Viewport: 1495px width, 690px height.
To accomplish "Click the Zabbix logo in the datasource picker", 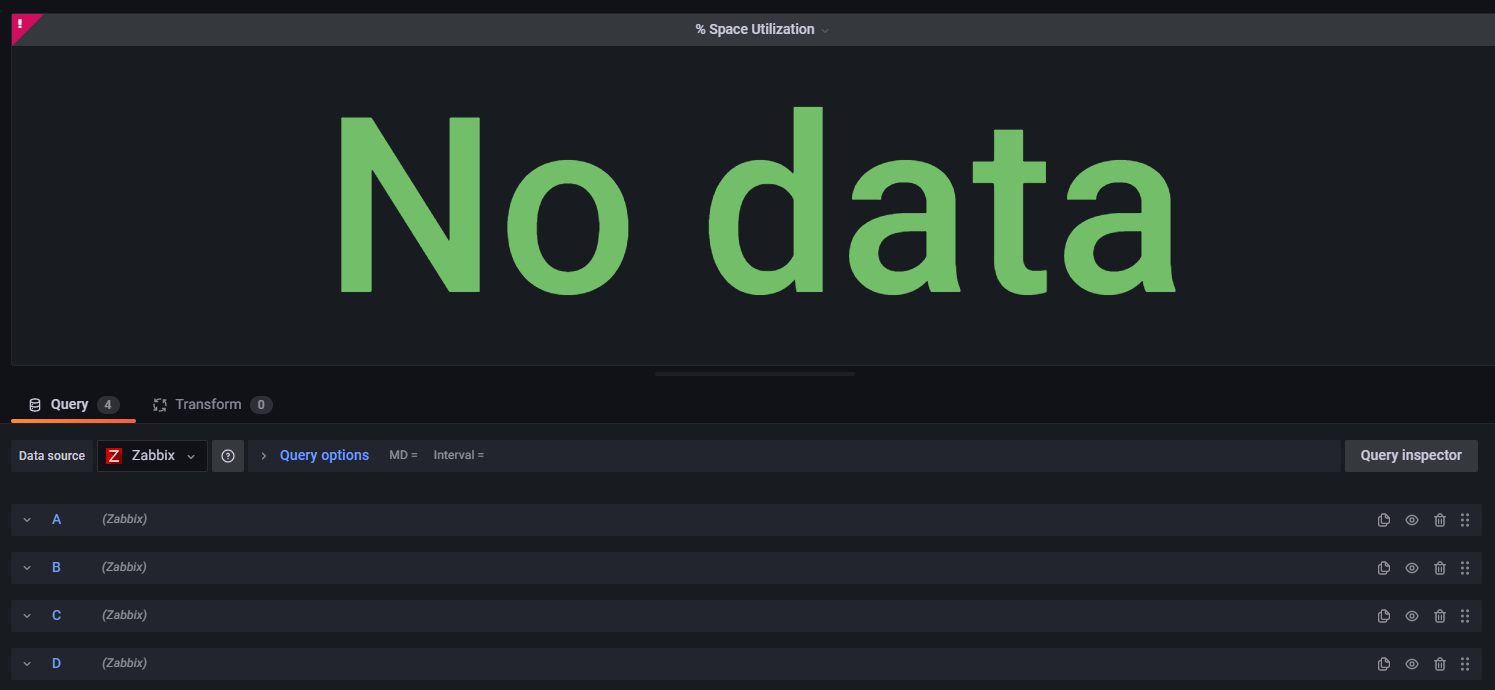I will tap(113, 455).
